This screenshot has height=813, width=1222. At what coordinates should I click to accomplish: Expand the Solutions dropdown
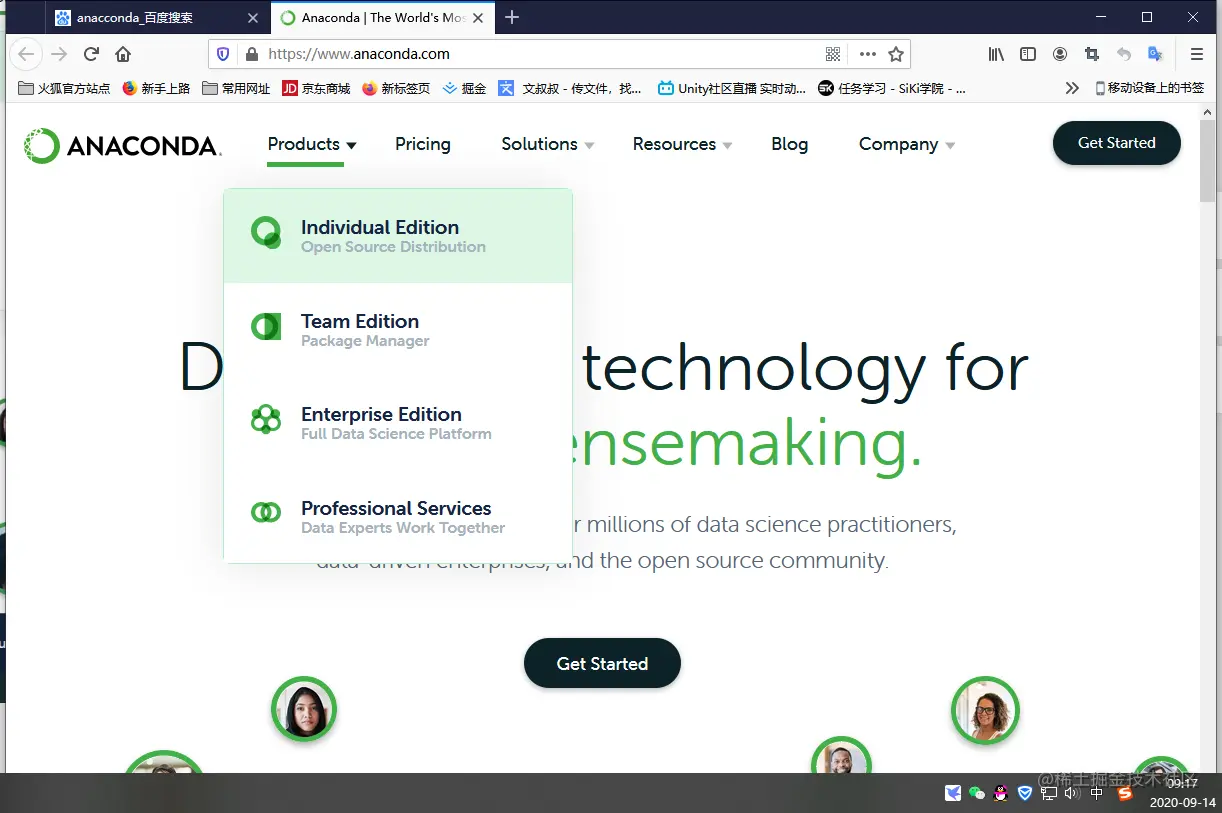(548, 144)
